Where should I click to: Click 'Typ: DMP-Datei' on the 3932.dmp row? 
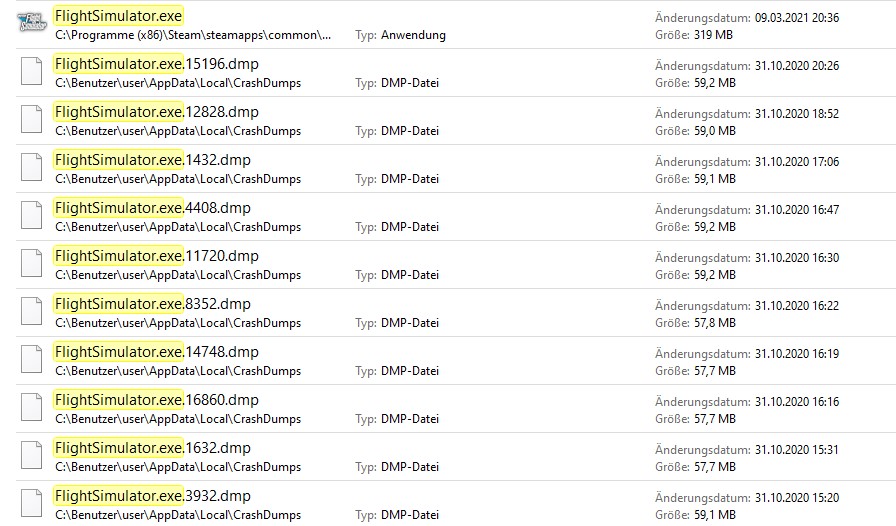pyautogui.click(x=397, y=516)
